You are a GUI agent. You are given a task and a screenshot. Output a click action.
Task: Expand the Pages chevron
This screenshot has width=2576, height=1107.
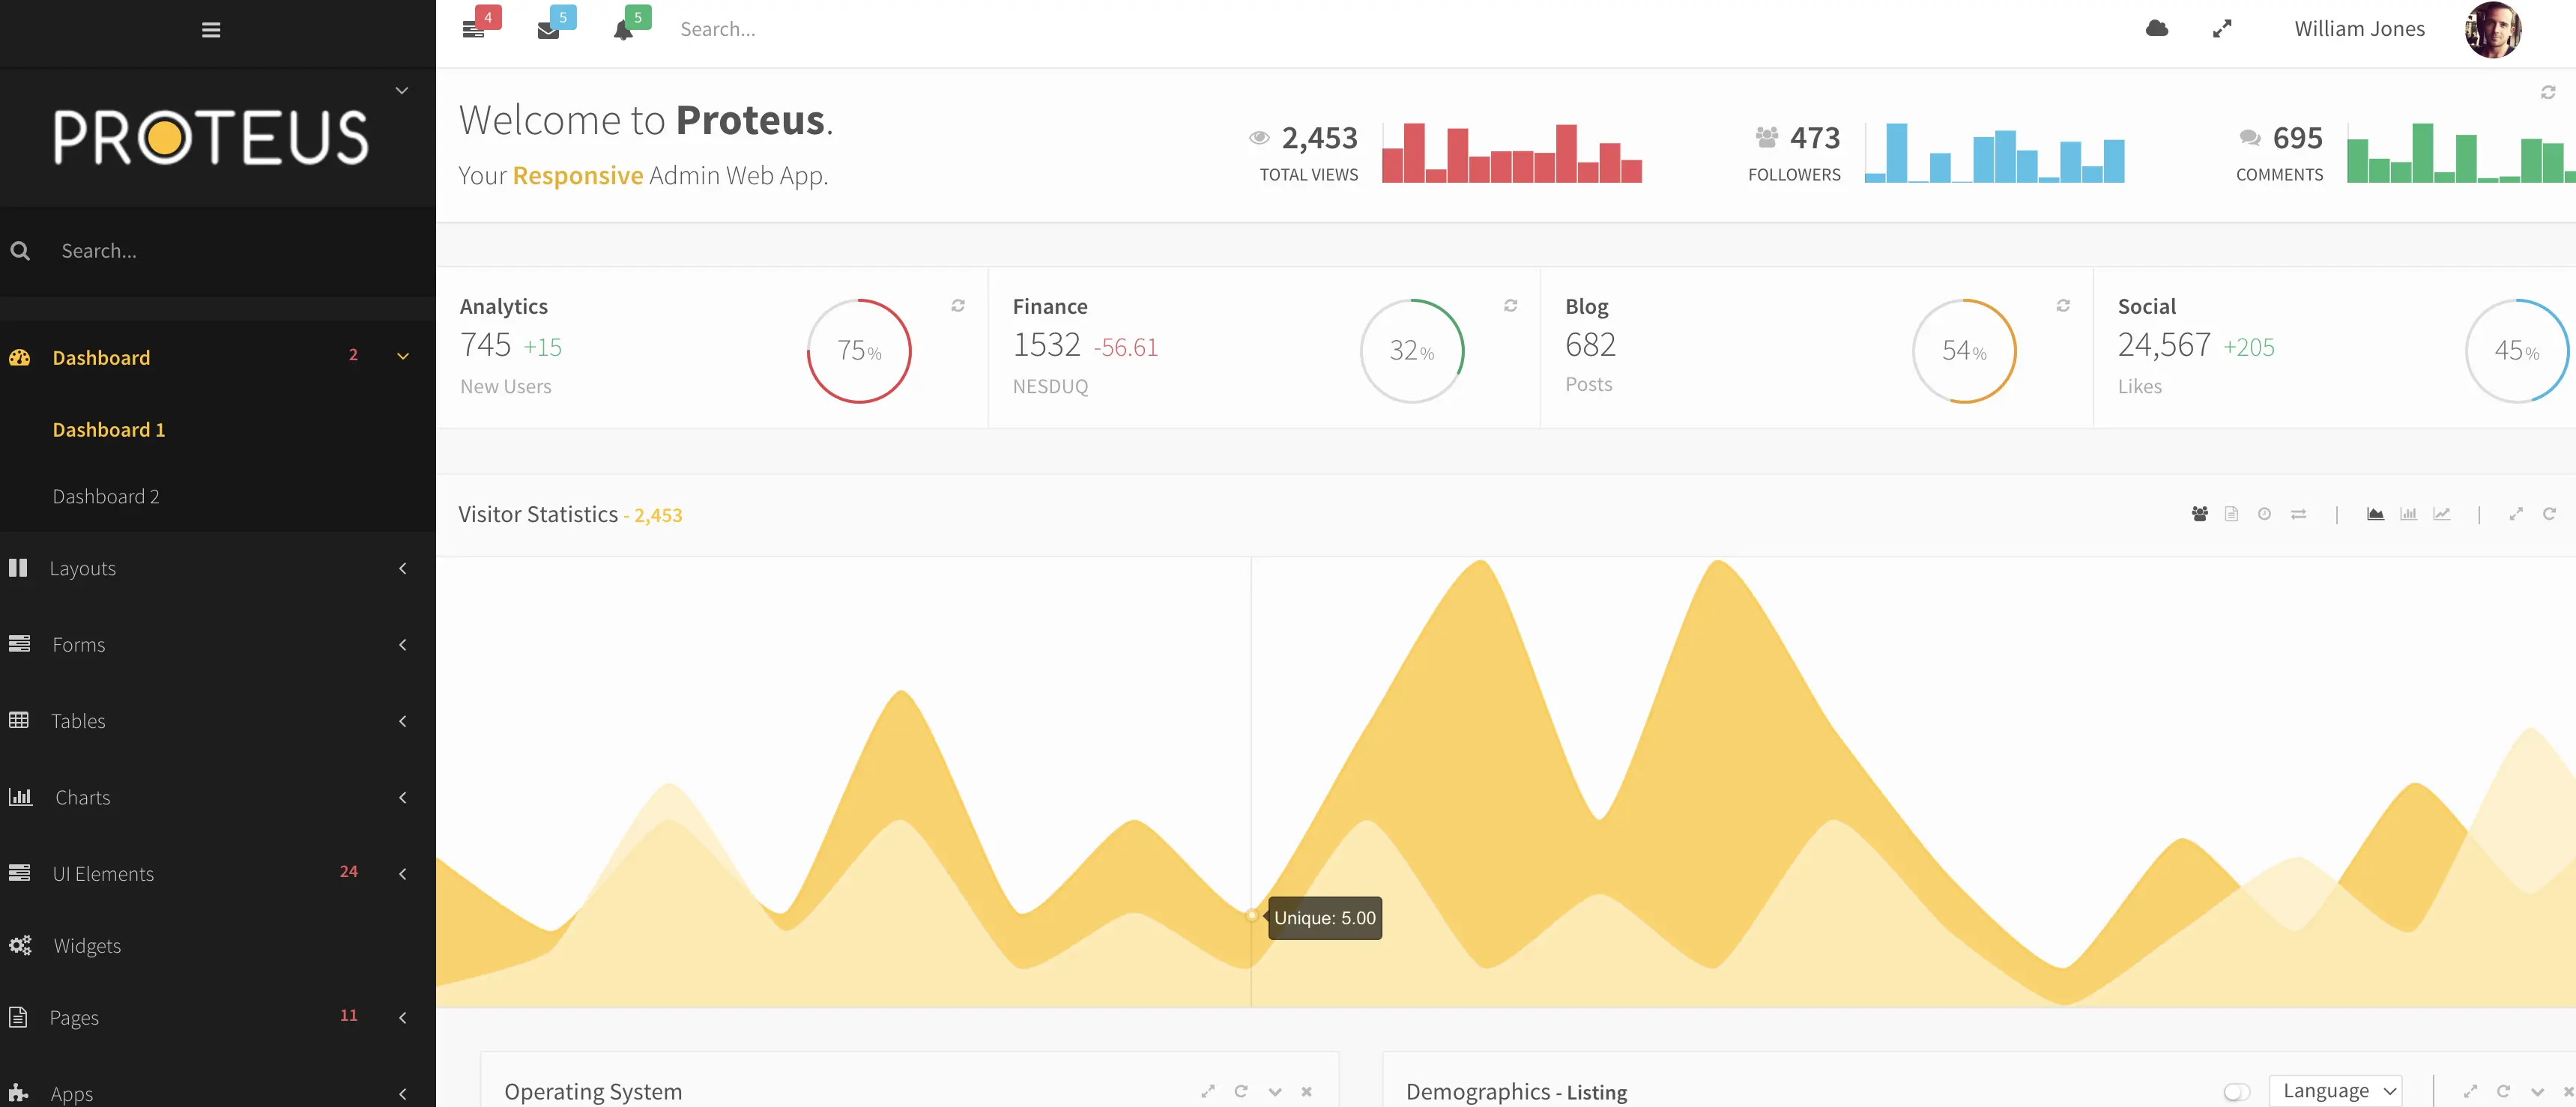pos(403,1018)
